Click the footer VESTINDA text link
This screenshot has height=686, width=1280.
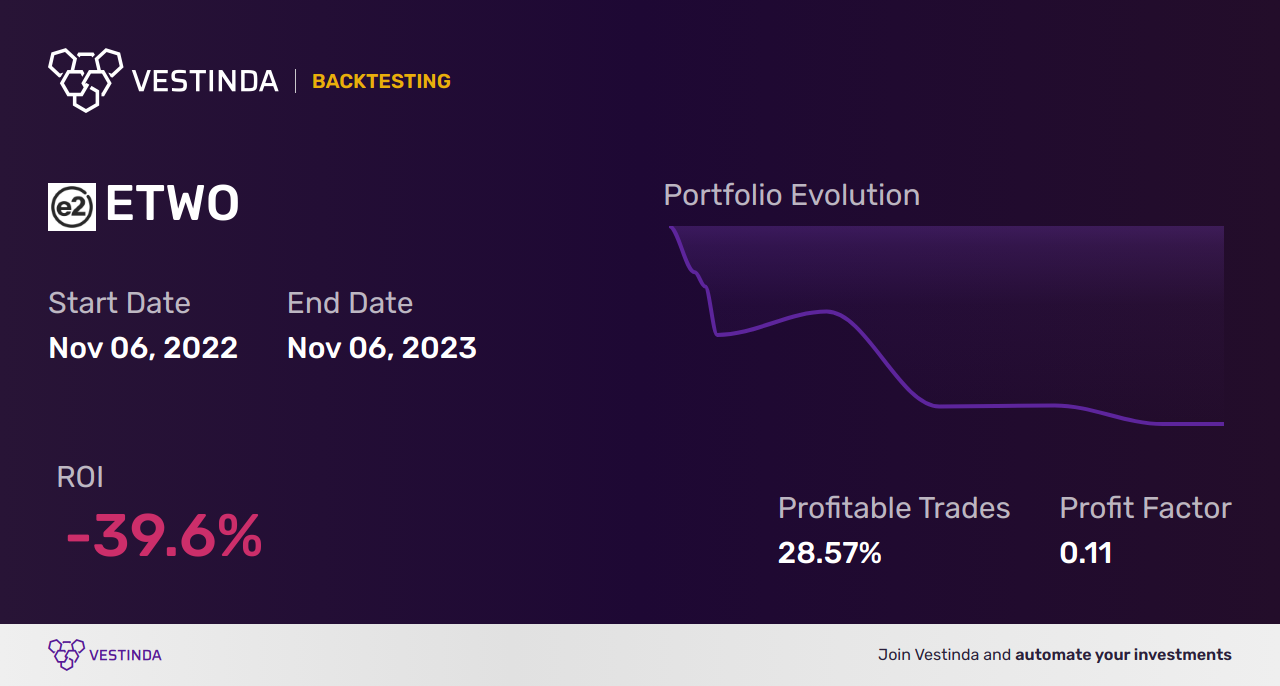click(125, 655)
